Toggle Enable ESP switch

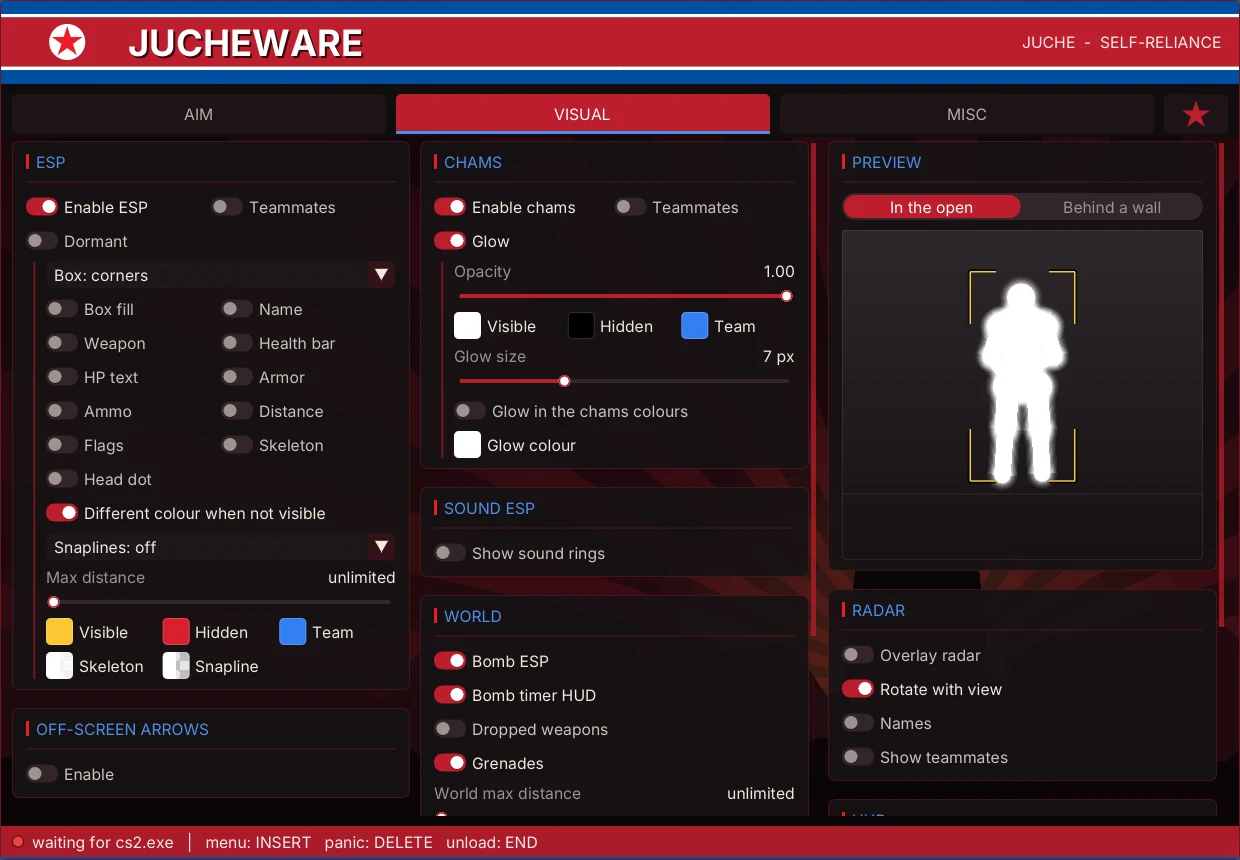tap(42, 207)
